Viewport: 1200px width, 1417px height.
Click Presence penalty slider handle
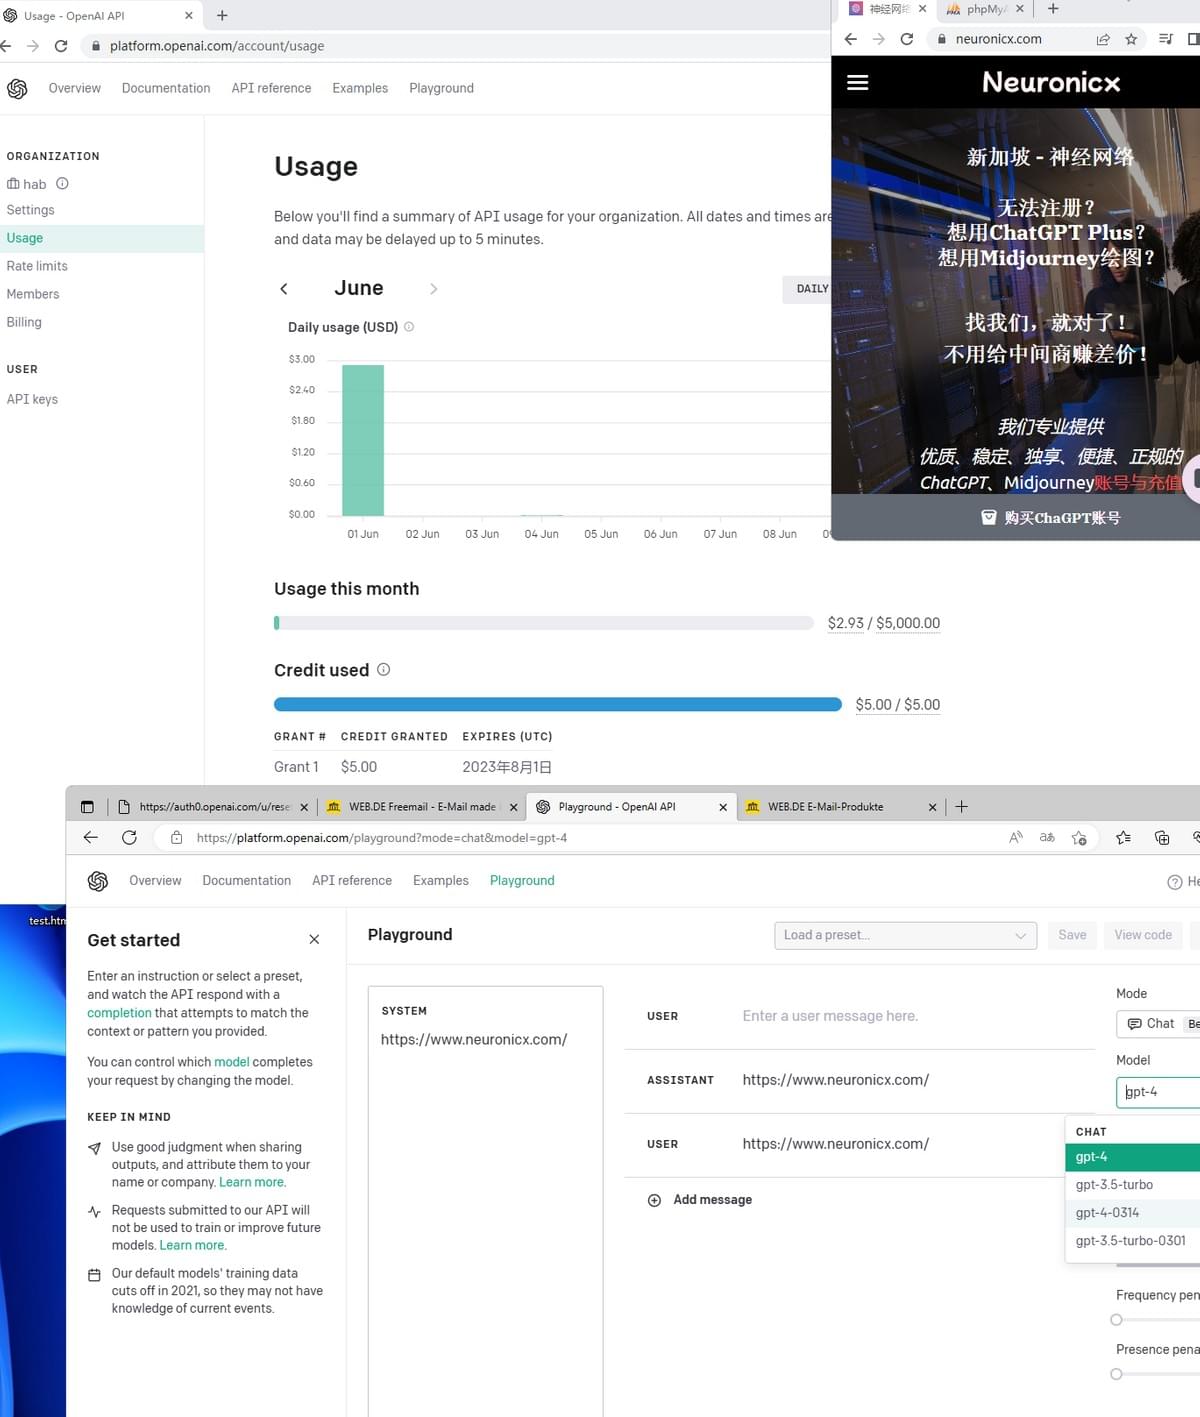coord(1116,1374)
